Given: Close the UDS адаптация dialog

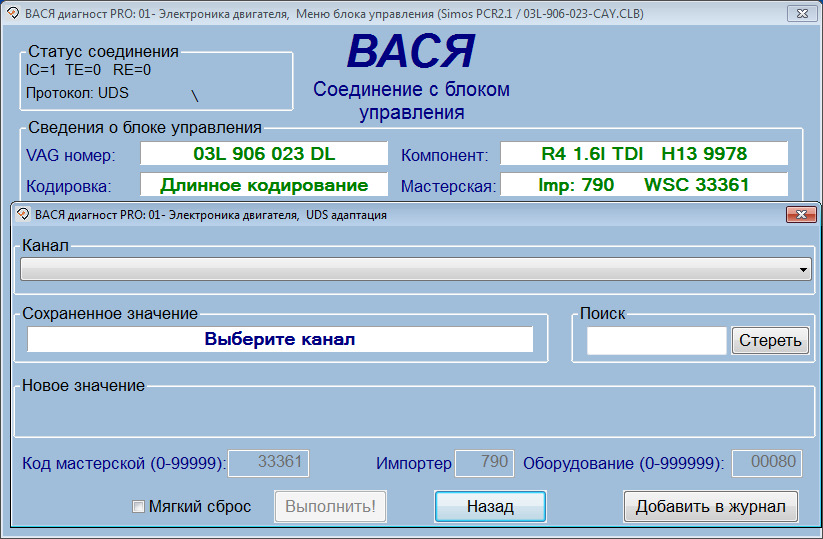Looking at the screenshot, I should pos(801,214).
